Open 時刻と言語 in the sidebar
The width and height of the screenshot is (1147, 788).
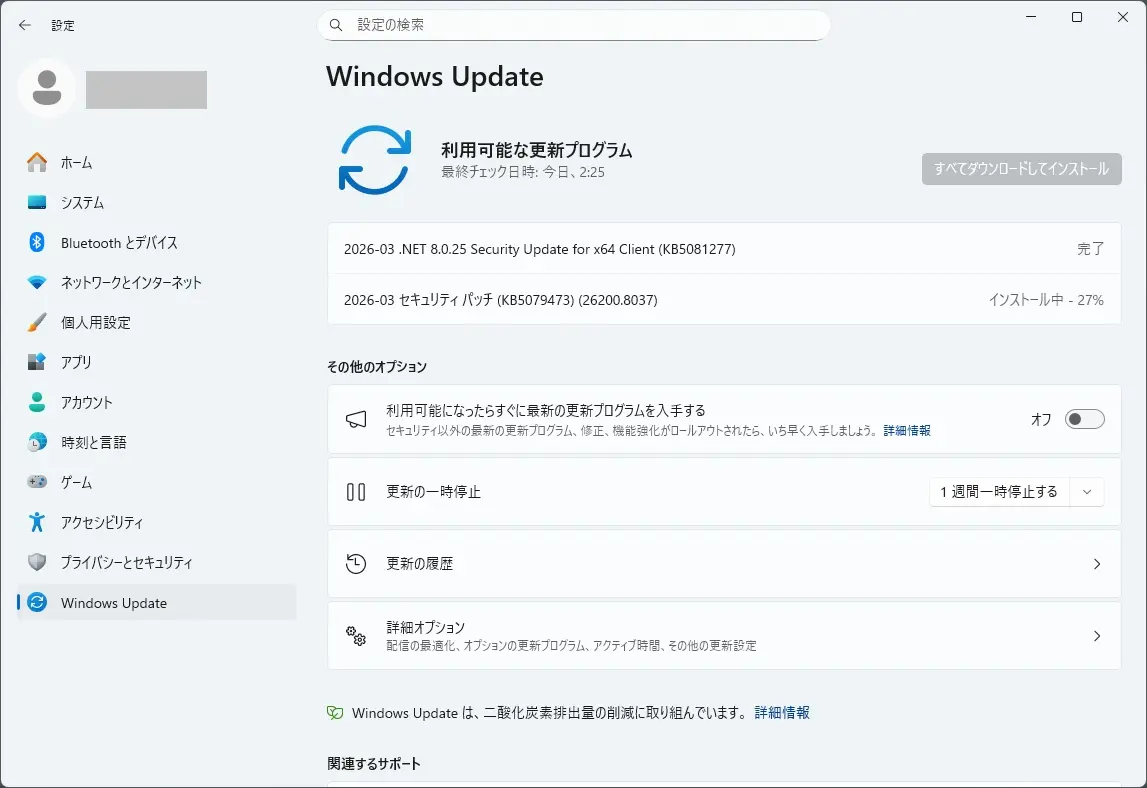click(x=93, y=442)
